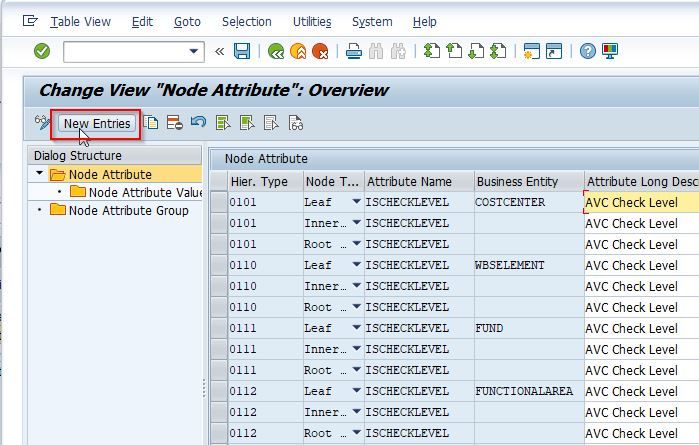Open the Edit menu
Viewport: 699px width, 445px height.
point(142,21)
